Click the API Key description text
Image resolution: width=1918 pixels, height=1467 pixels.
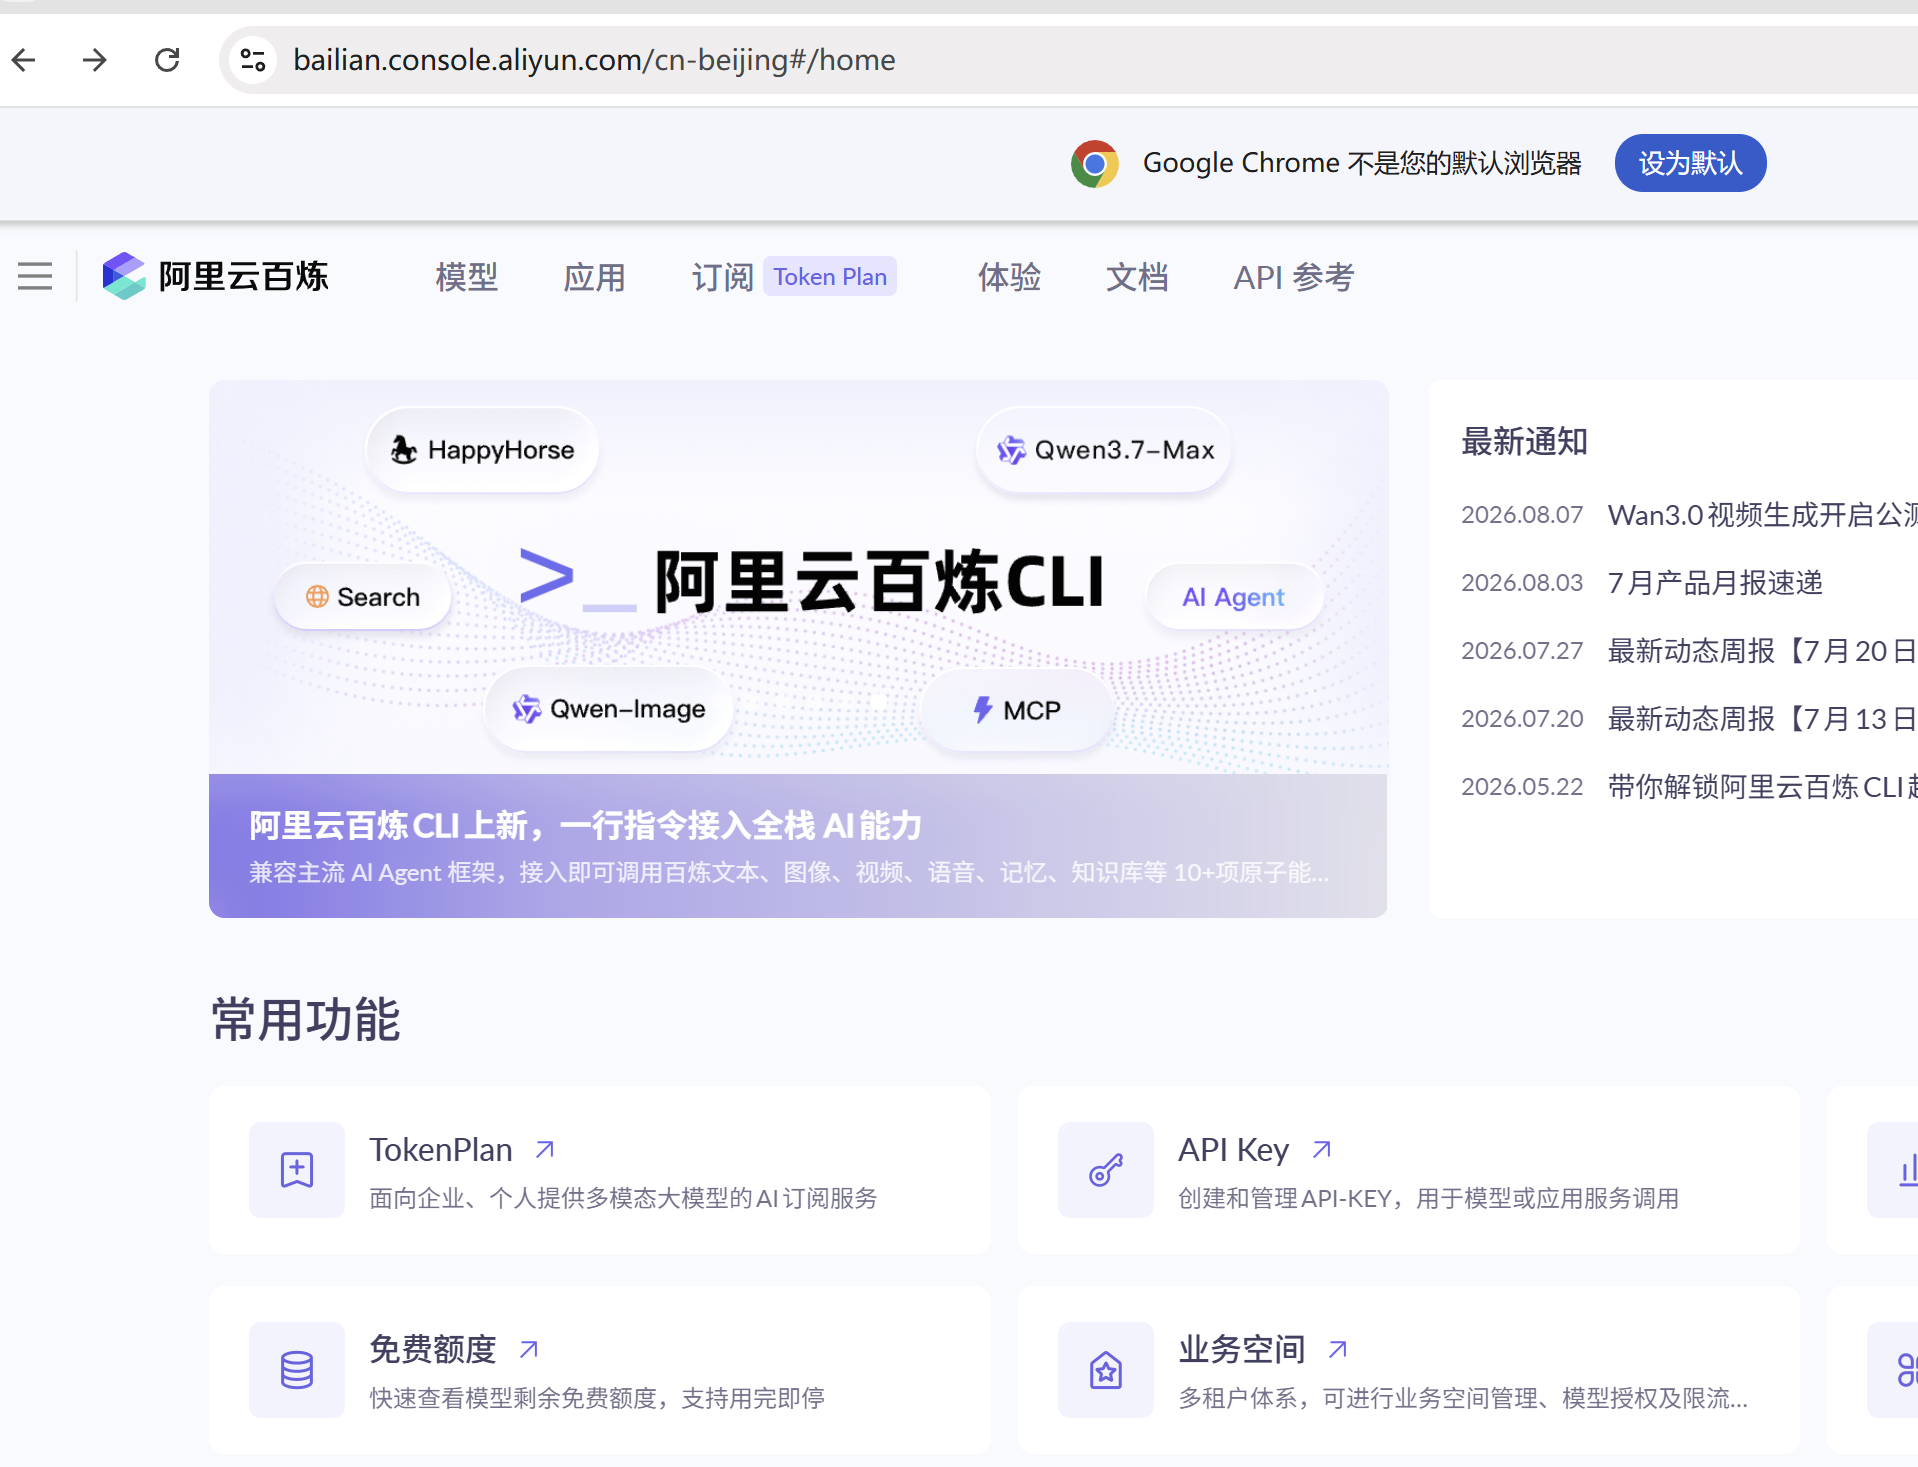point(1428,1198)
